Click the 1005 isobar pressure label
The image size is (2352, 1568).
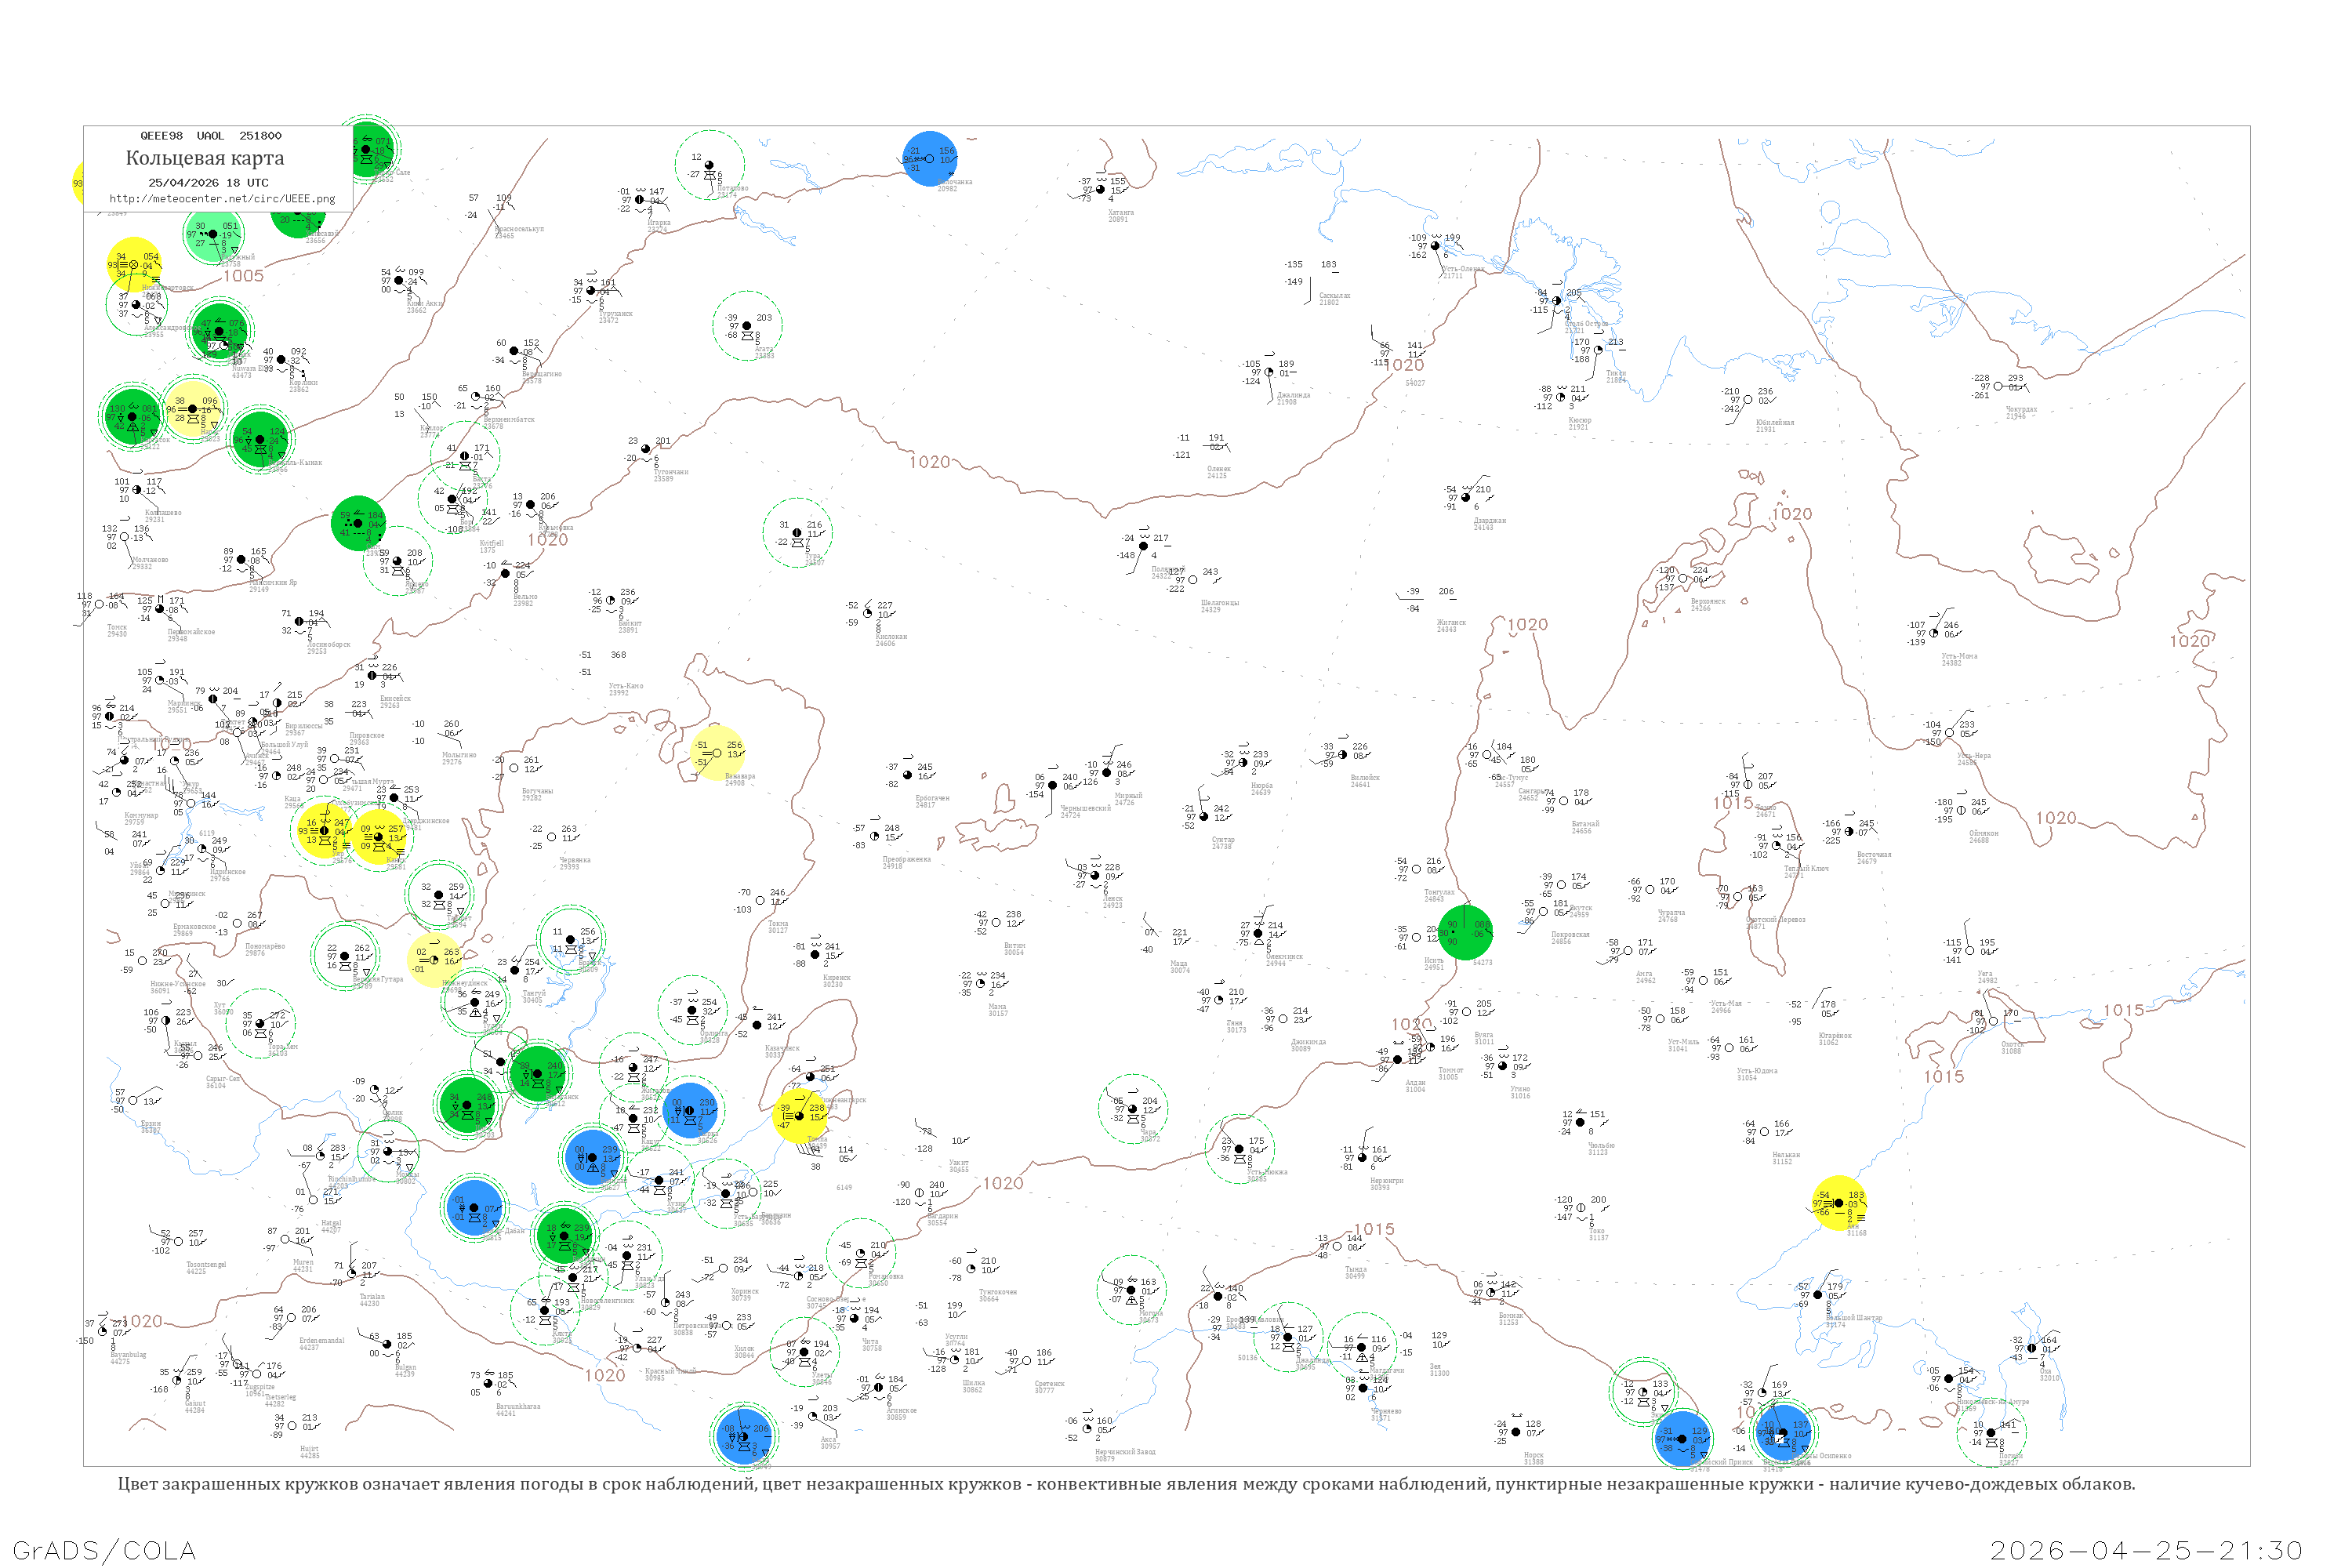click(243, 276)
